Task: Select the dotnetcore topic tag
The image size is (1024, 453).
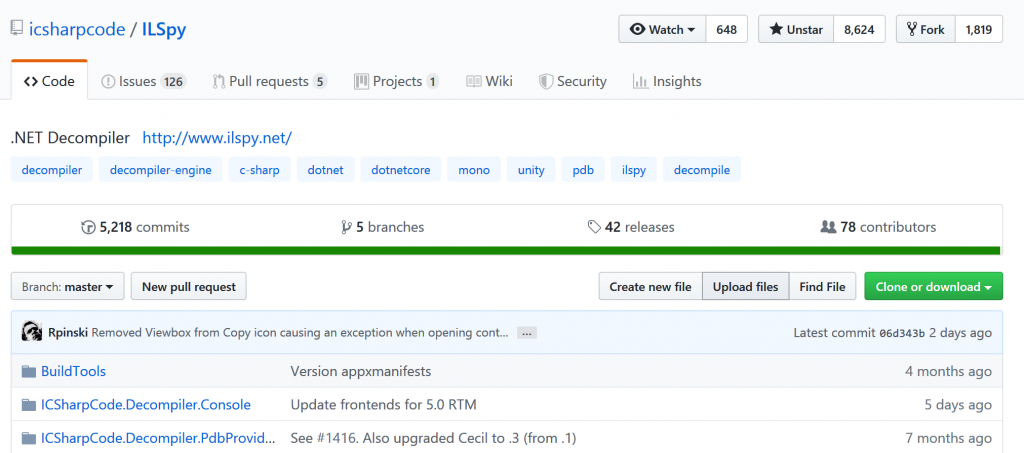Action: pyautogui.click(x=400, y=170)
